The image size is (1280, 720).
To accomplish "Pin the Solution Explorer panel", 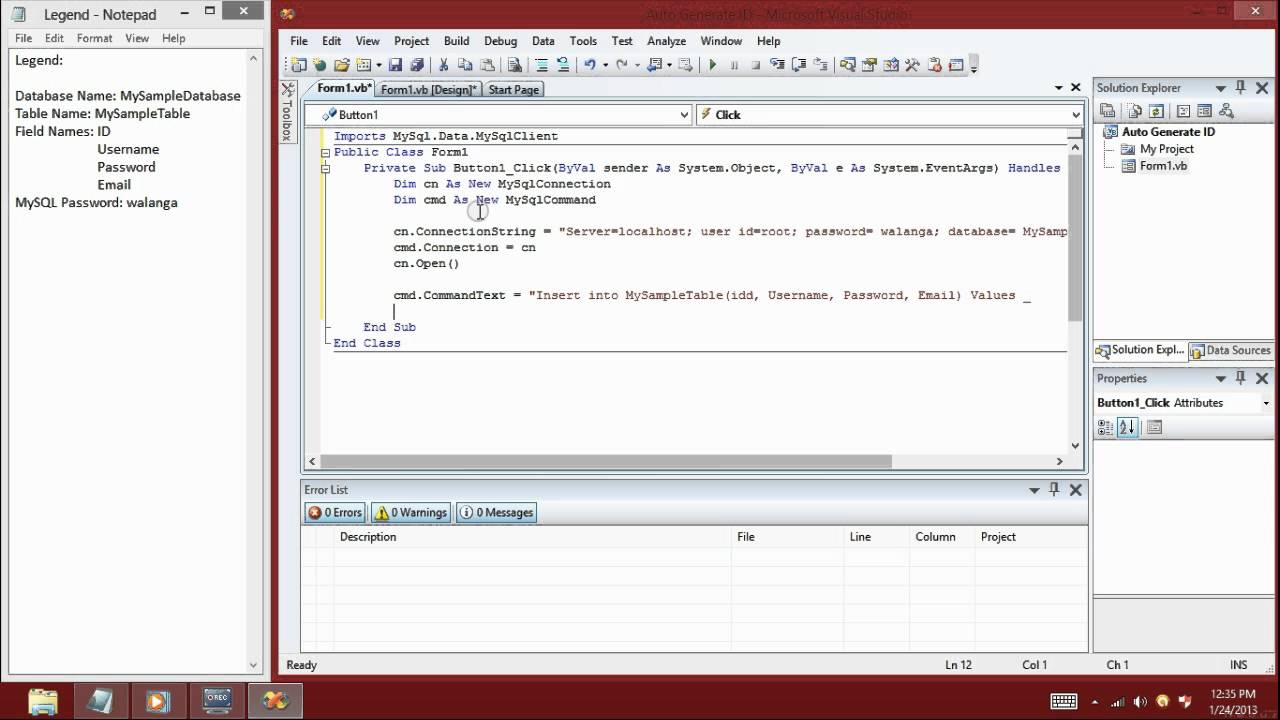I will pos(1241,88).
